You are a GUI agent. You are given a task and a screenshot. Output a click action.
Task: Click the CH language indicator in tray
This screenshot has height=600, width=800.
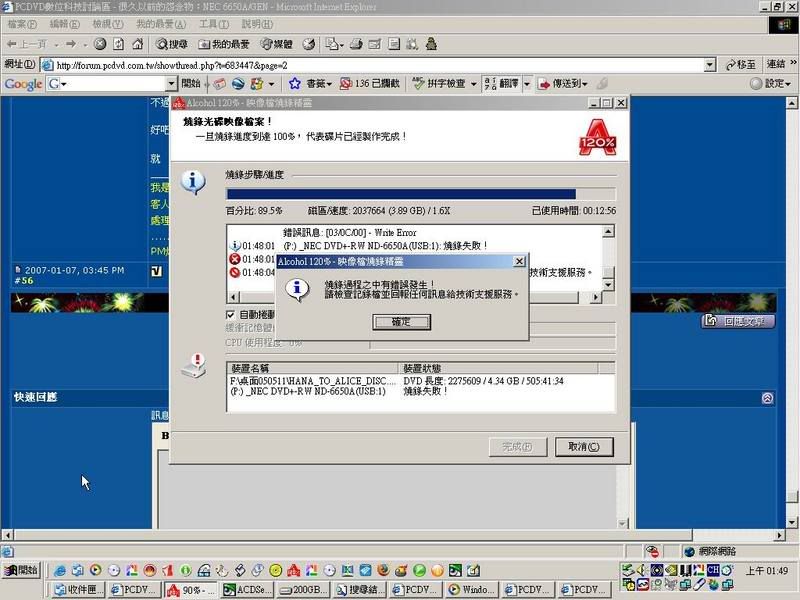click(x=713, y=569)
